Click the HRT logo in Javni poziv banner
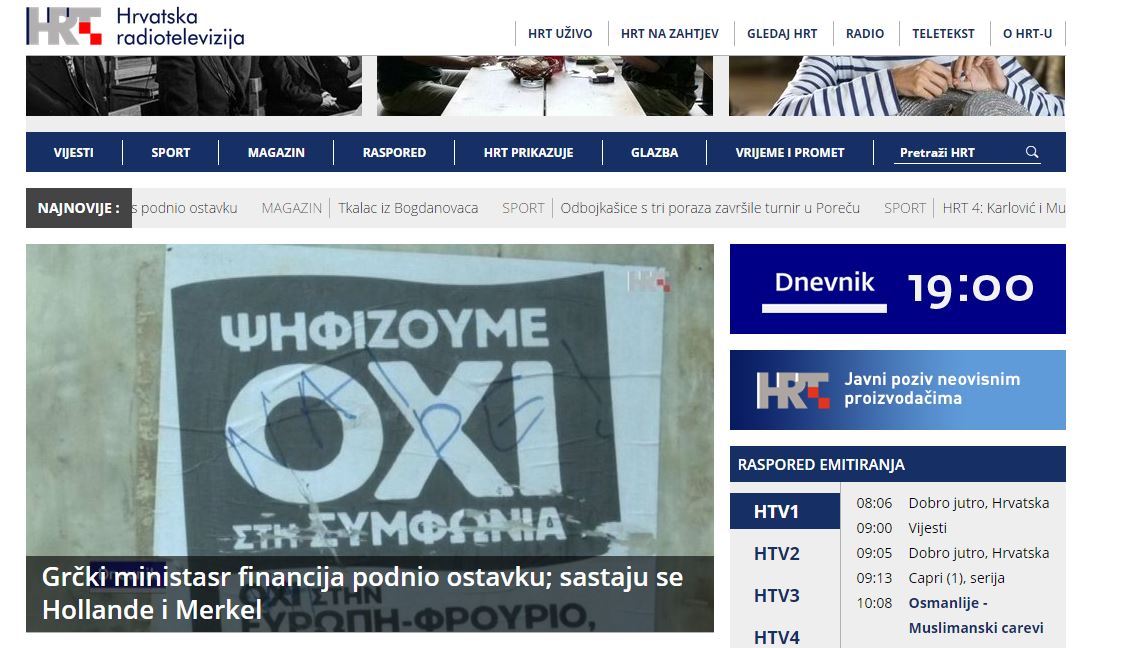Image resolution: width=1132 pixels, height=648 pixels. click(x=792, y=390)
